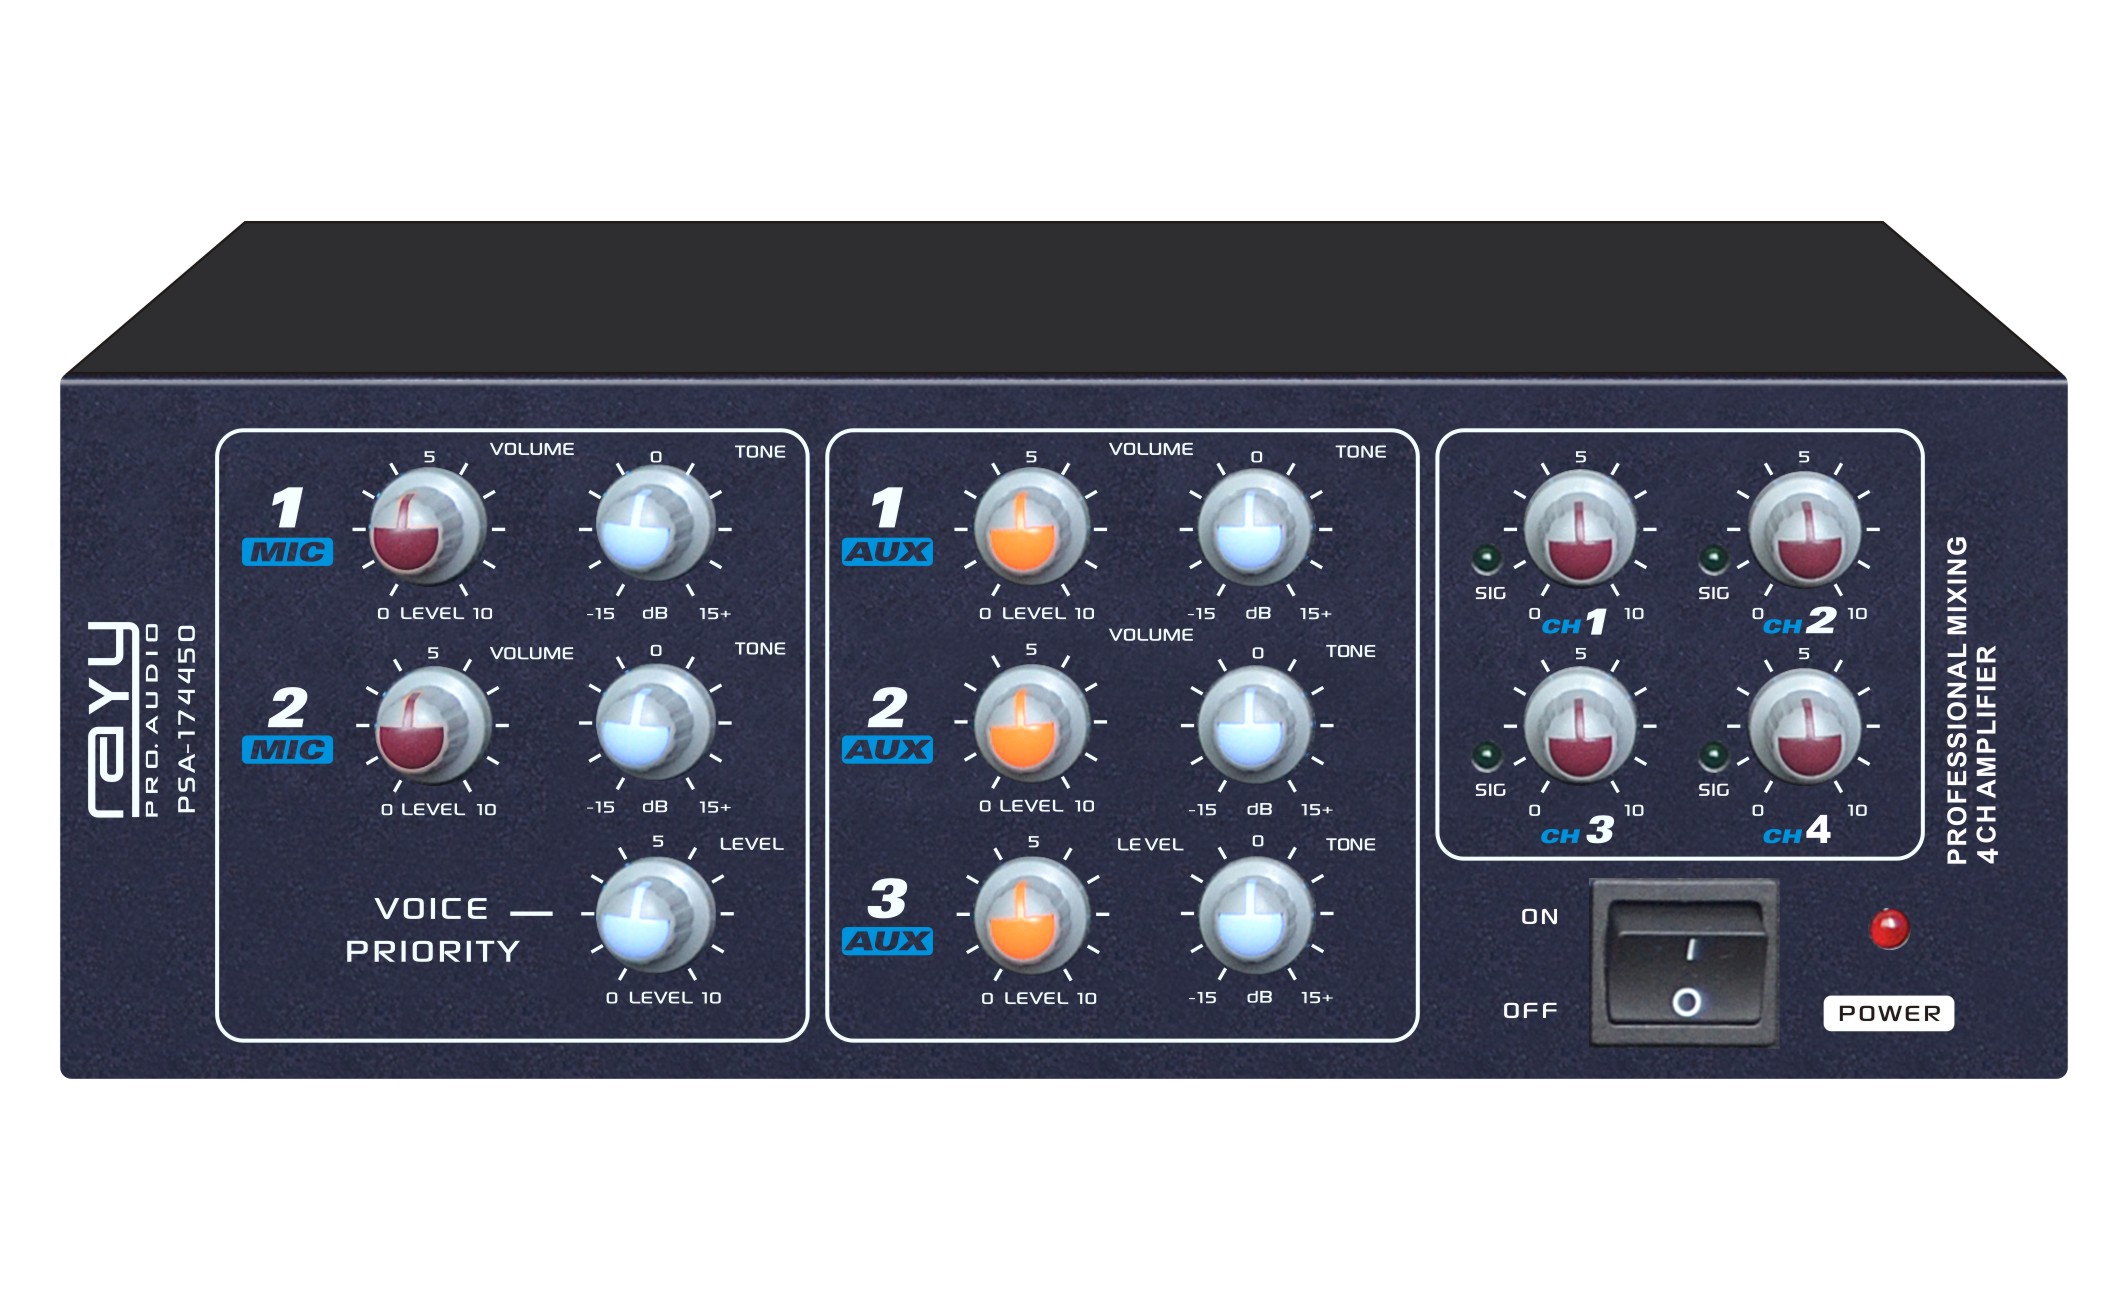Click the CH 3 SIG indicator light

pyautogui.click(x=1487, y=755)
